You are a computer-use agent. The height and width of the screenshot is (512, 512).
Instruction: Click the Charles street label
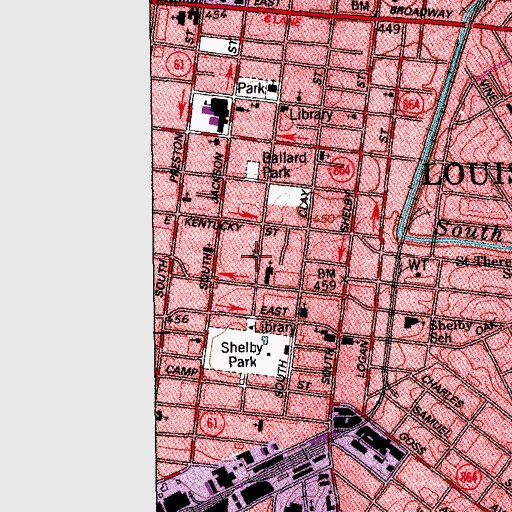(443, 391)
